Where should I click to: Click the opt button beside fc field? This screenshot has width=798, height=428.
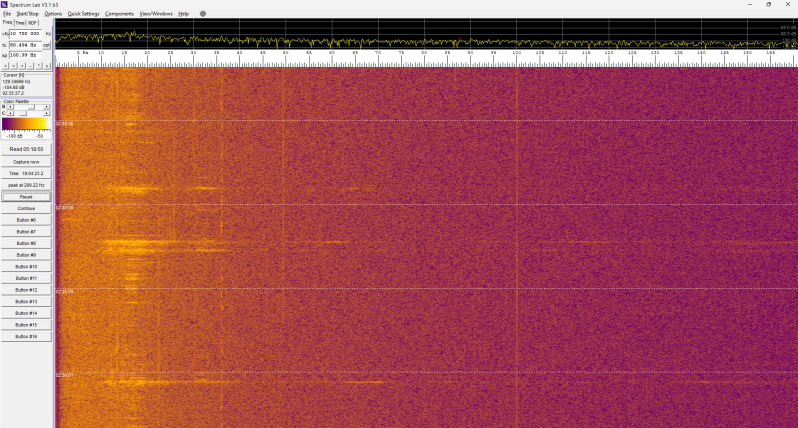pos(46,45)
